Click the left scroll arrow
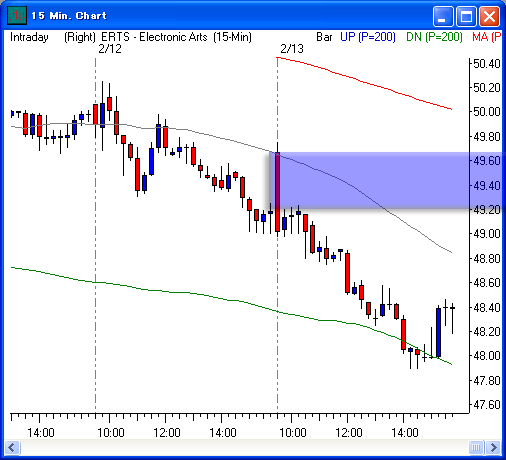The image size is (506, 460). [12, 447]
